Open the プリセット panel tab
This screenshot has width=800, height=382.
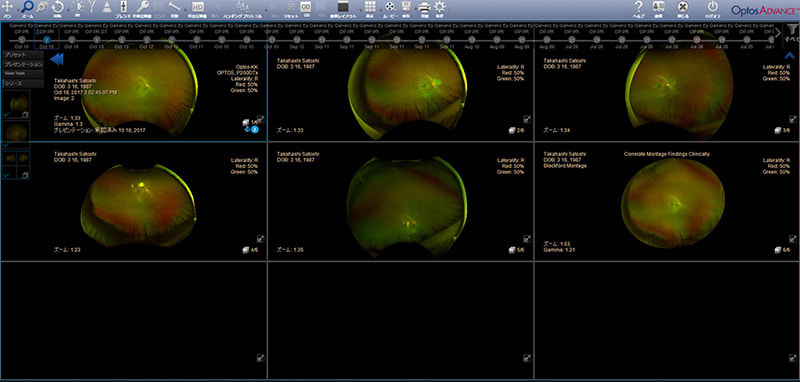click(16, 55)
